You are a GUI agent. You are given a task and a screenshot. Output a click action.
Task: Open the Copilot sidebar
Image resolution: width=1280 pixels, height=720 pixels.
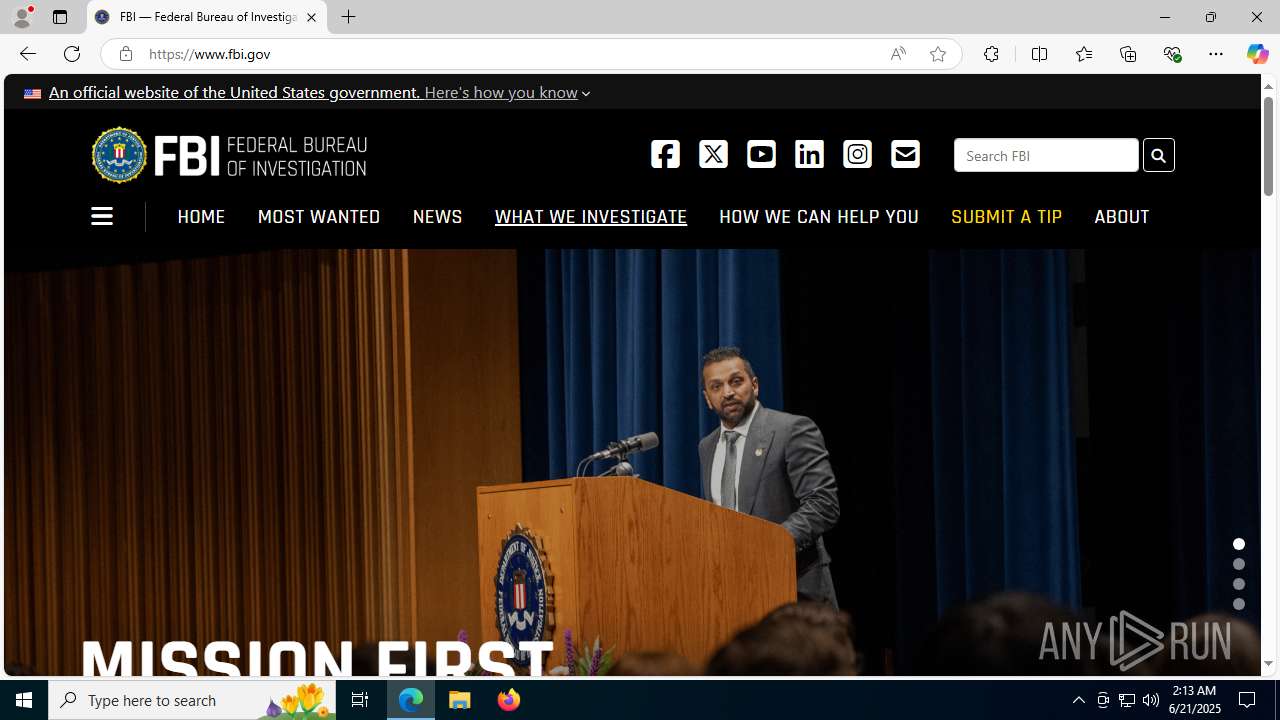pos(1257,54)
